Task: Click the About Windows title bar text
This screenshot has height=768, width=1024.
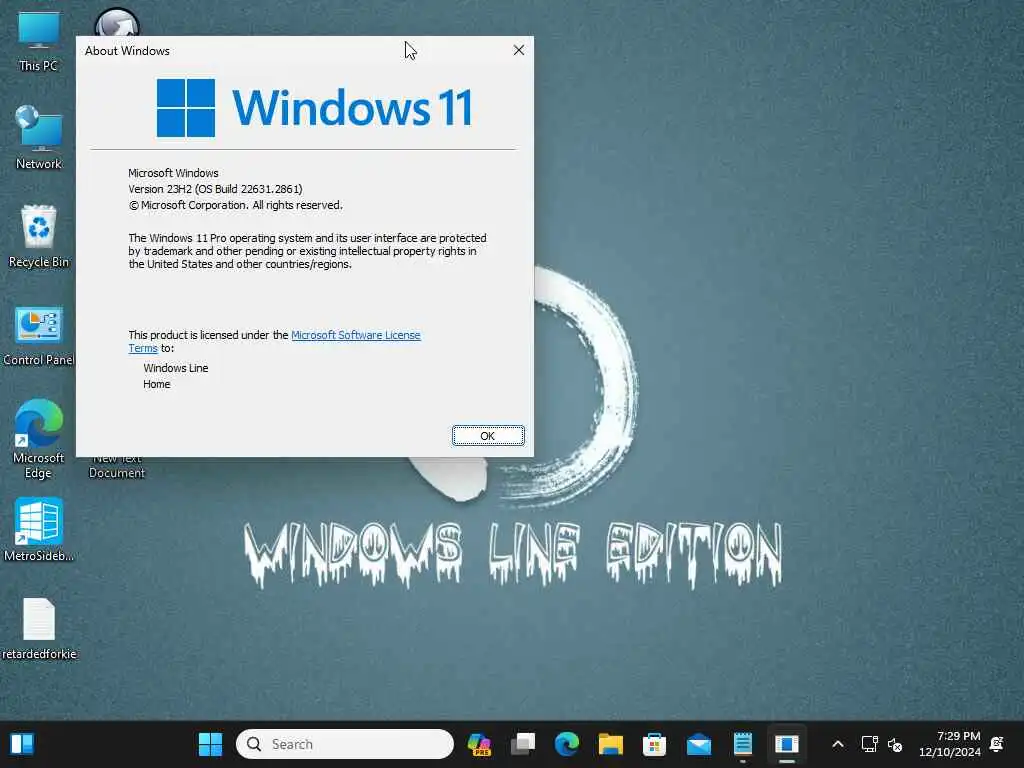Action: (x=127, y=51)
